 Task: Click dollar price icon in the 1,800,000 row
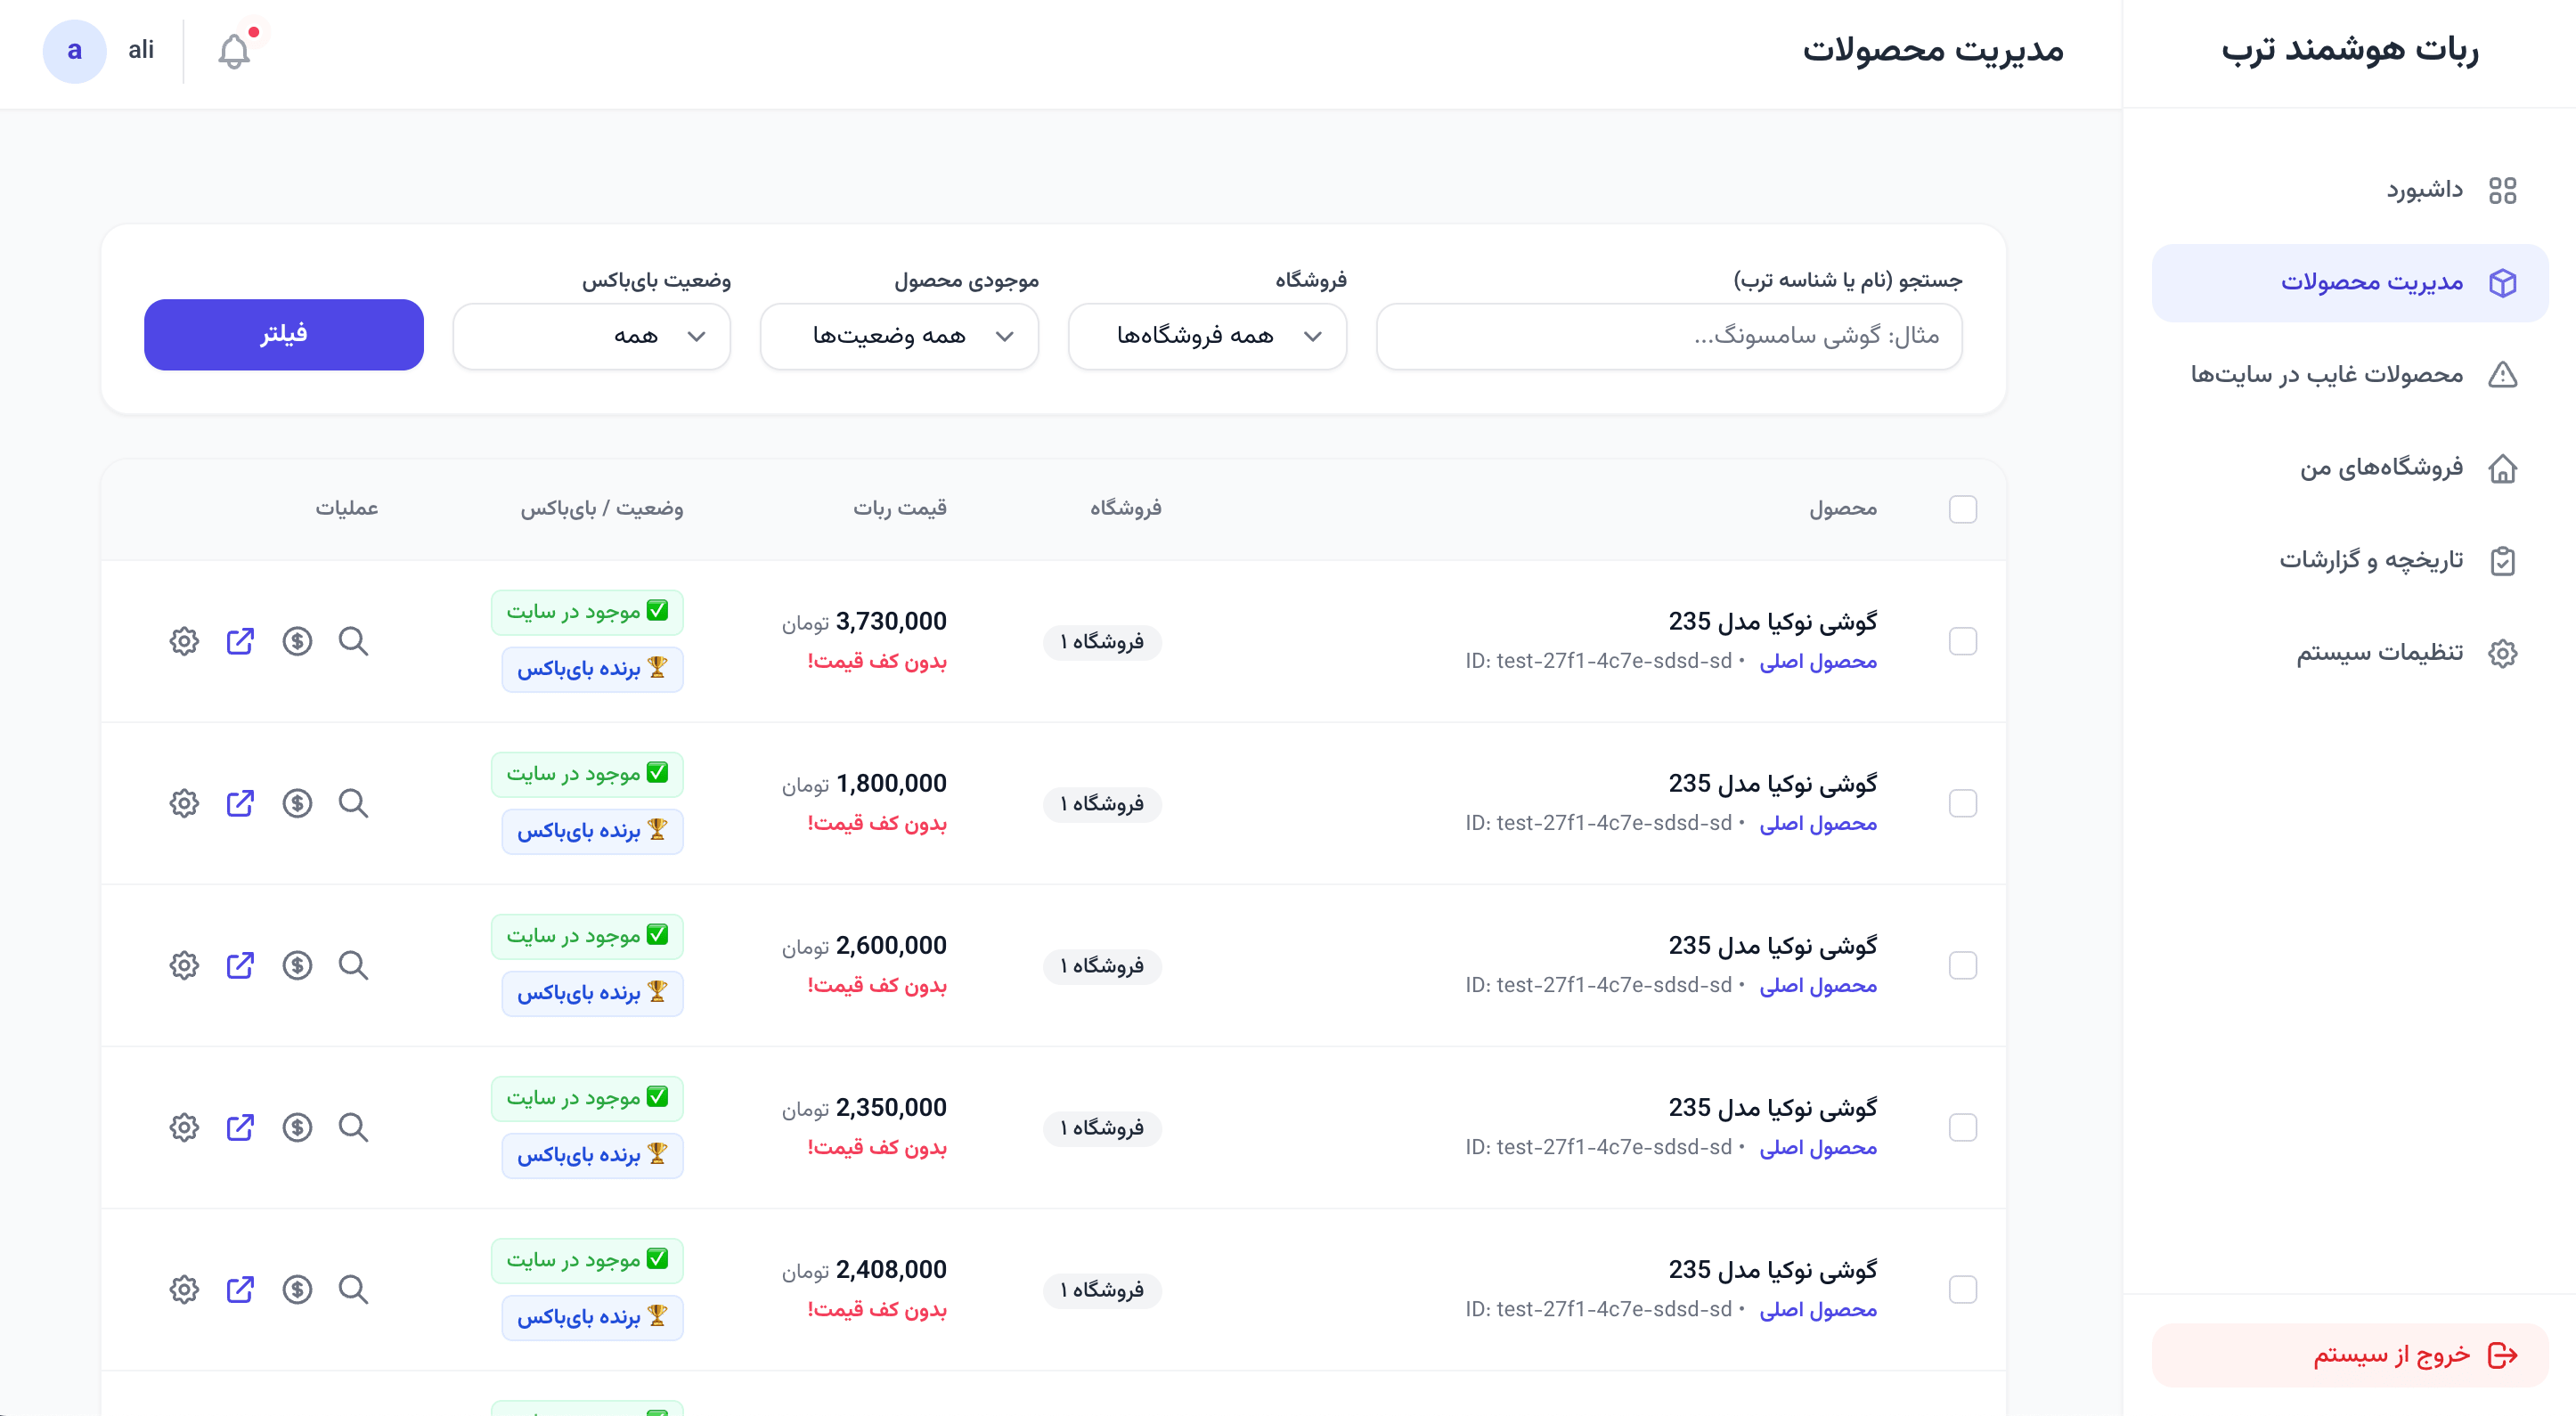(x=297, y=803)
